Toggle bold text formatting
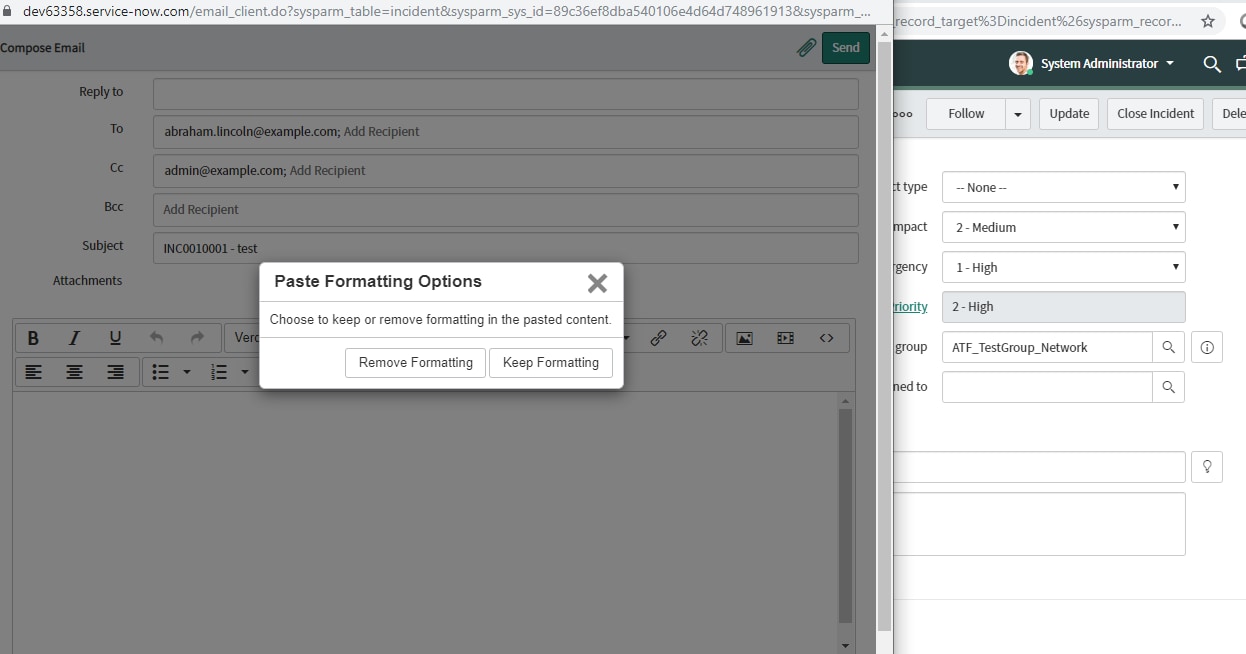Viewport: 1246px width, 654px height. (33, 337)
